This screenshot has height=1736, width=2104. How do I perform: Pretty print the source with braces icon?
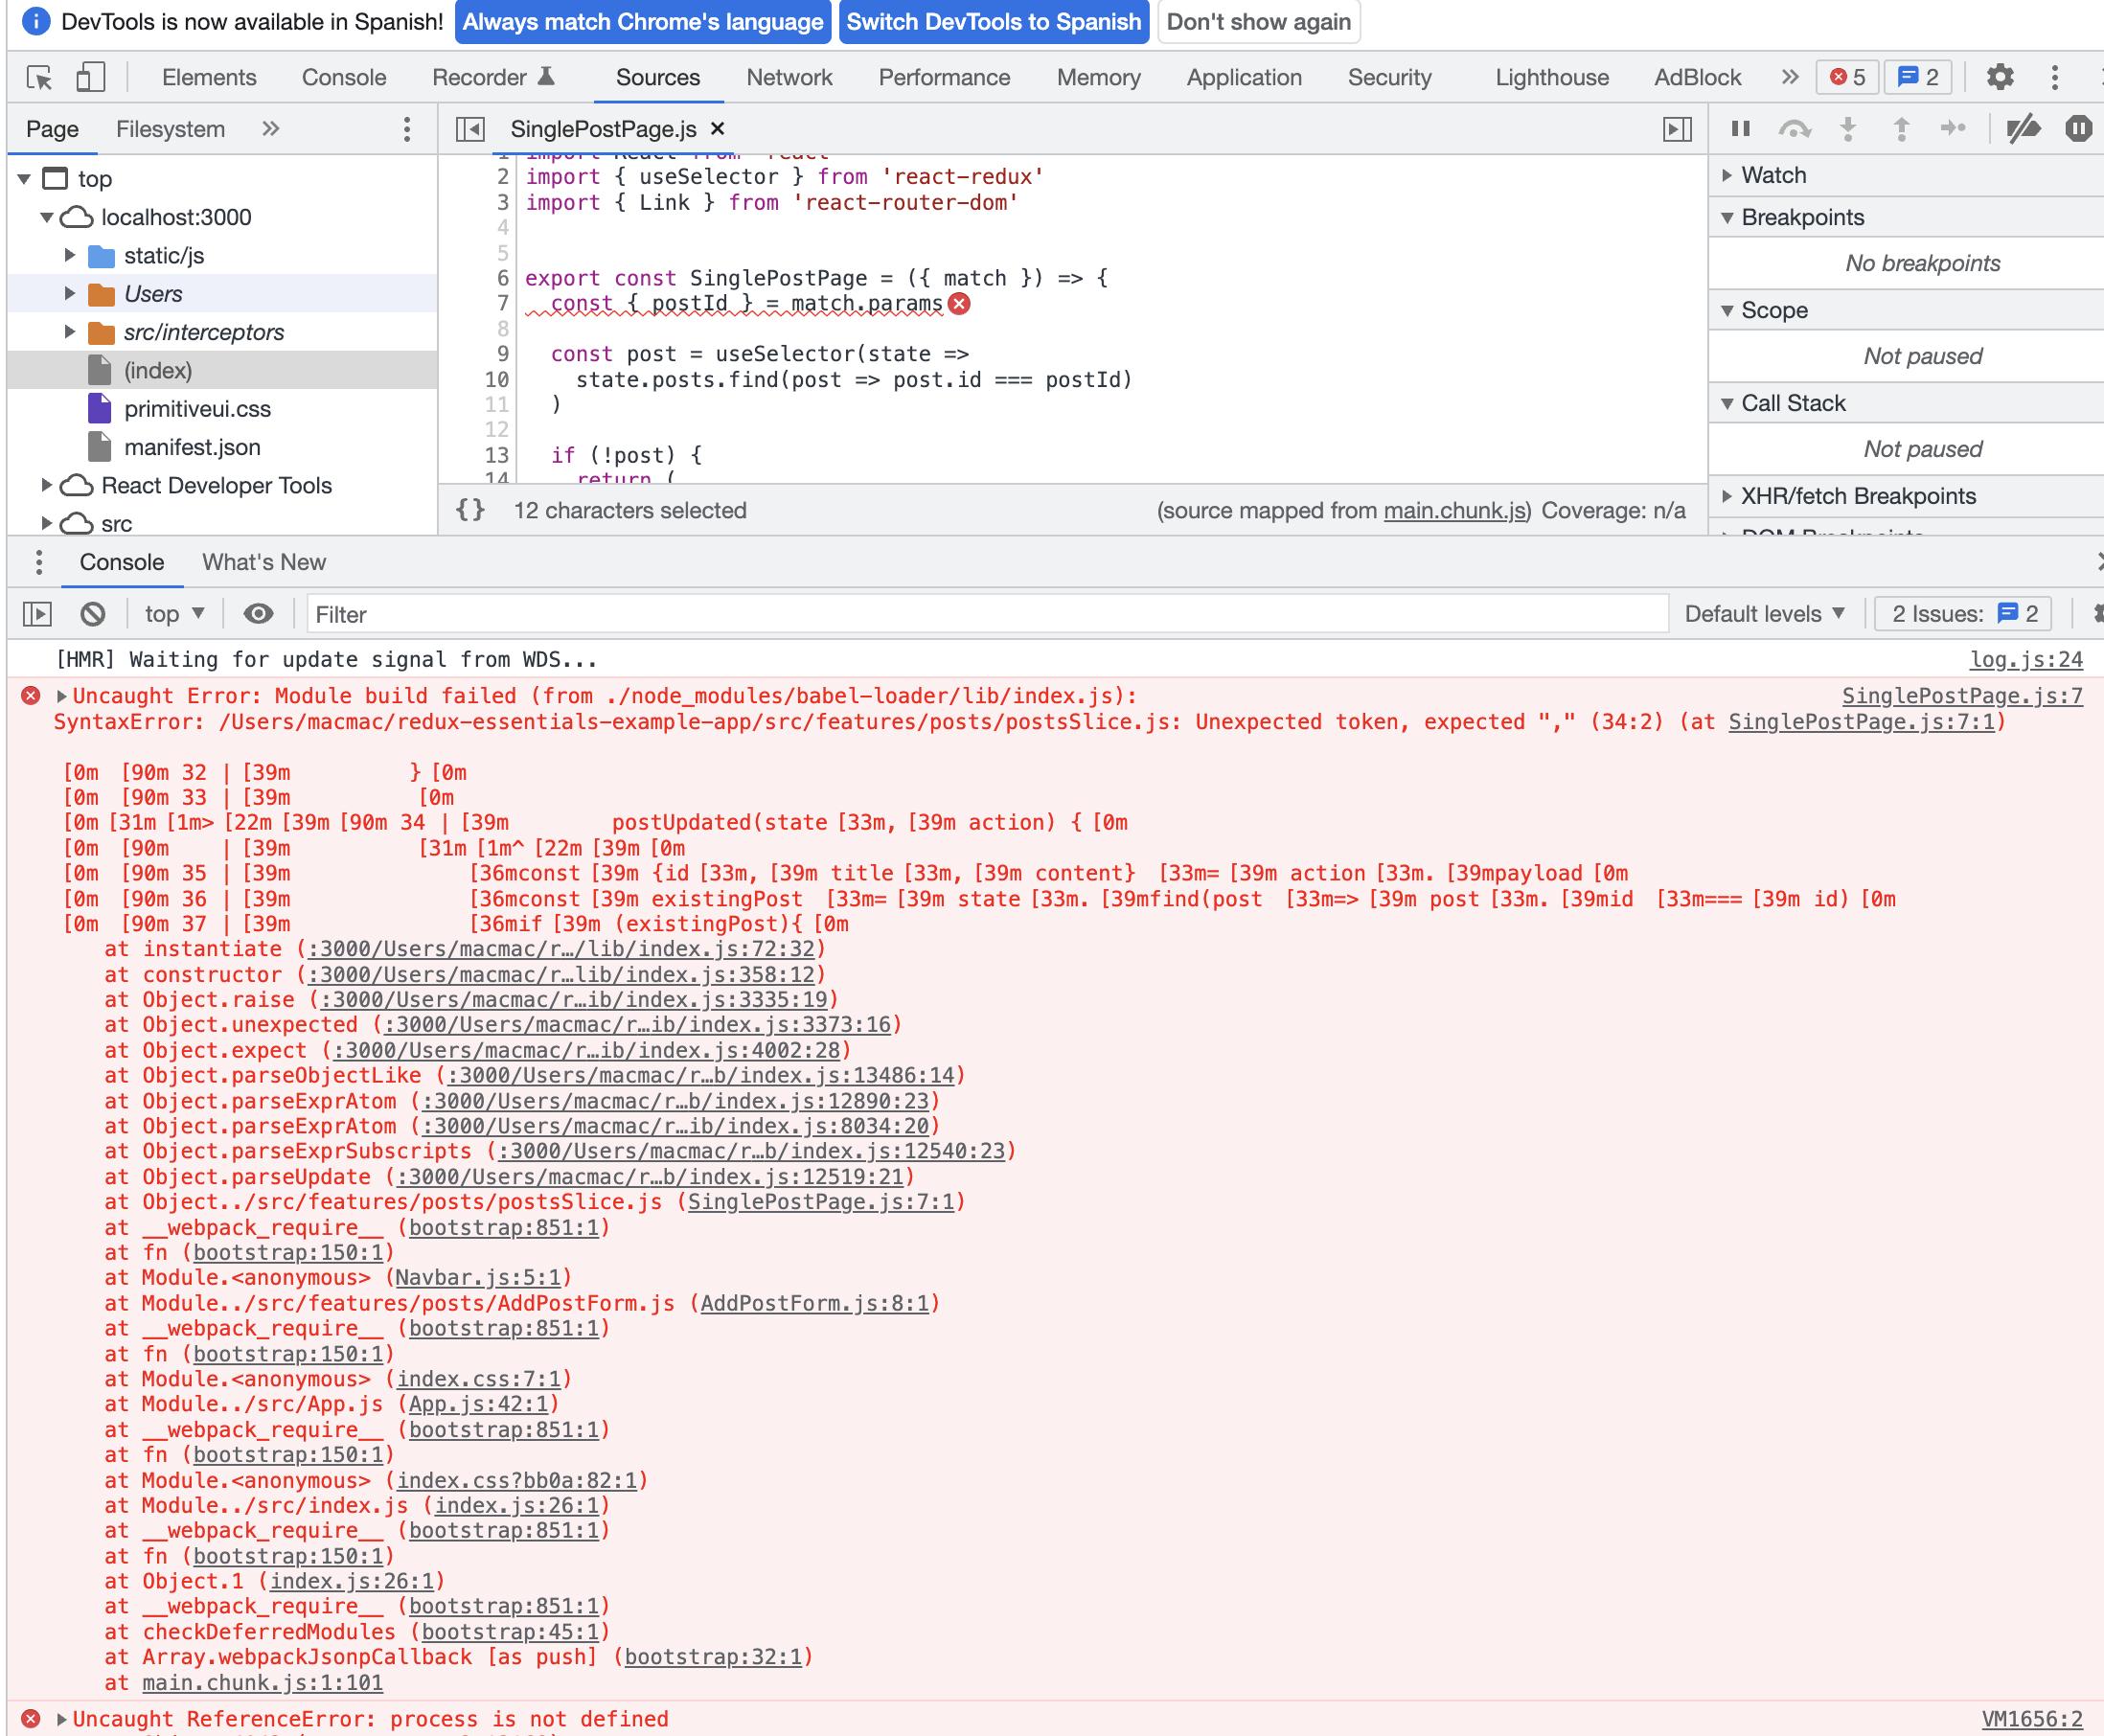pyautogui.click(x=470, y=510)
